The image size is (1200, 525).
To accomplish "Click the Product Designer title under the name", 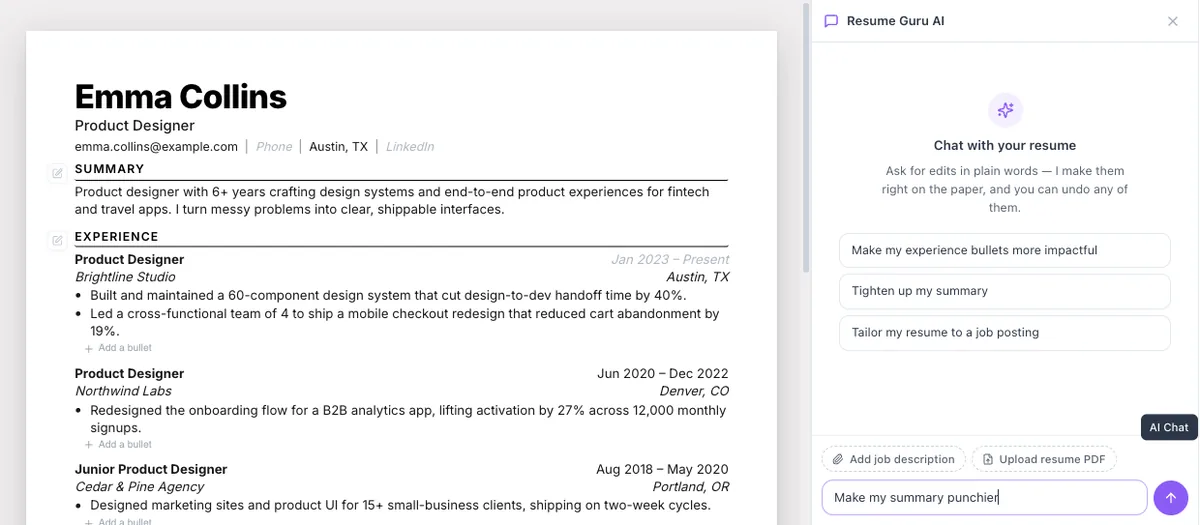I will [x=135, y=126].
